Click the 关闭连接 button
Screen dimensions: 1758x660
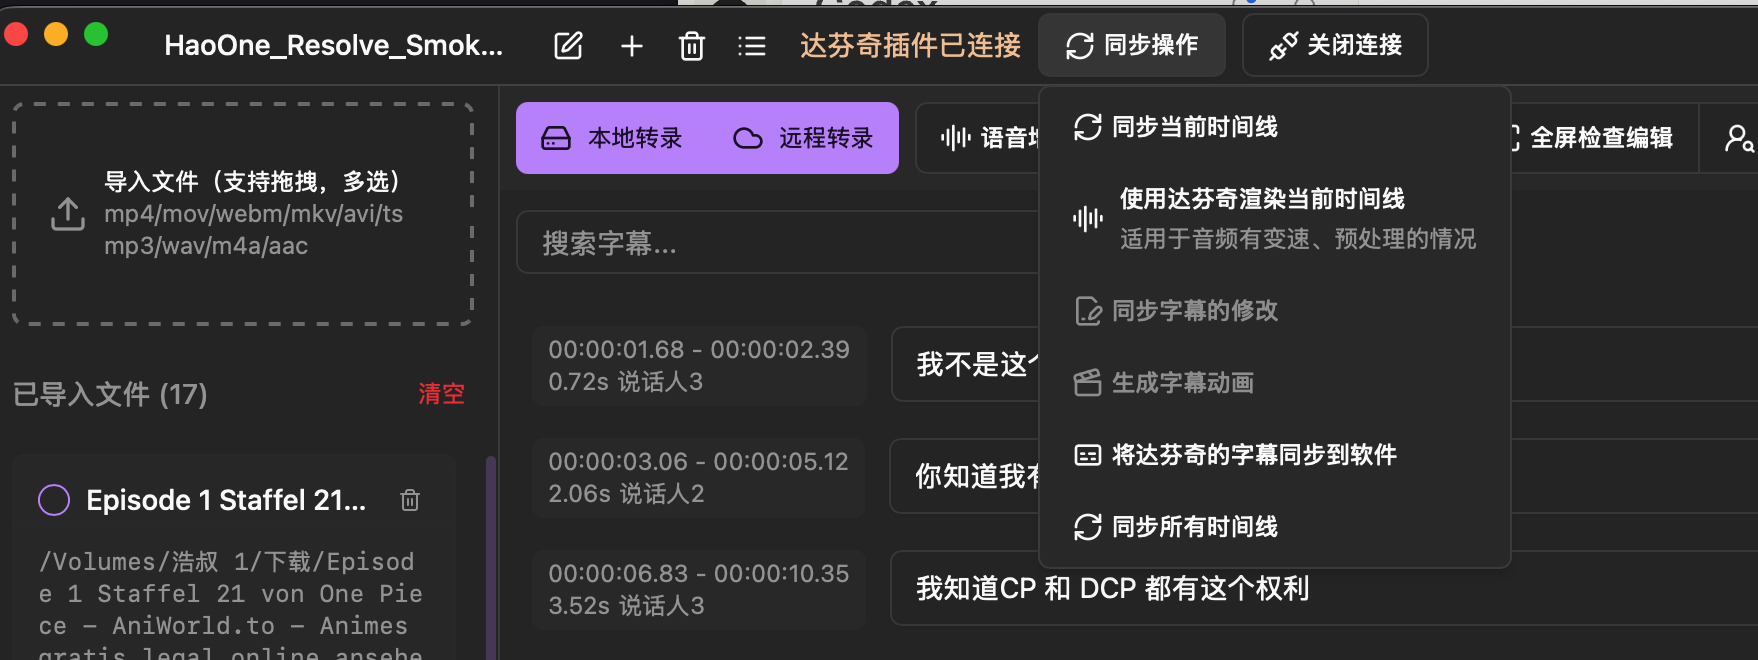coord(1335,45)
